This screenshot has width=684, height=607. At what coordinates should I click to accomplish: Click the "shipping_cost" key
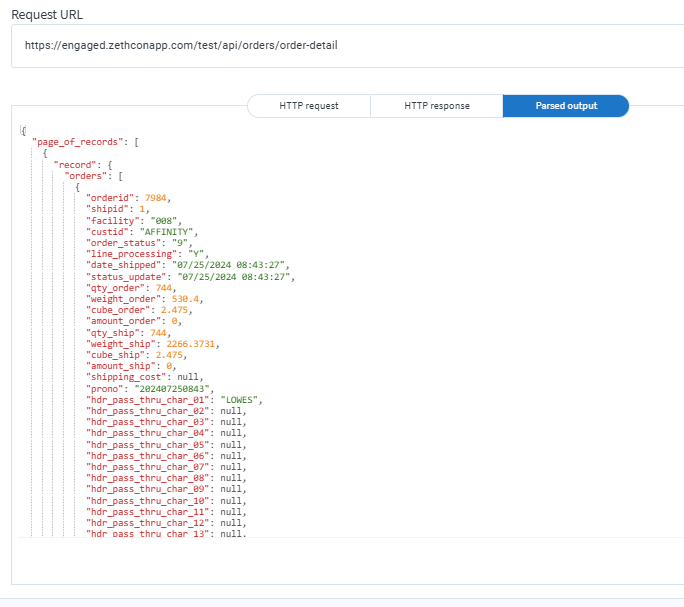pyautogui.click(x=126, y=377)
